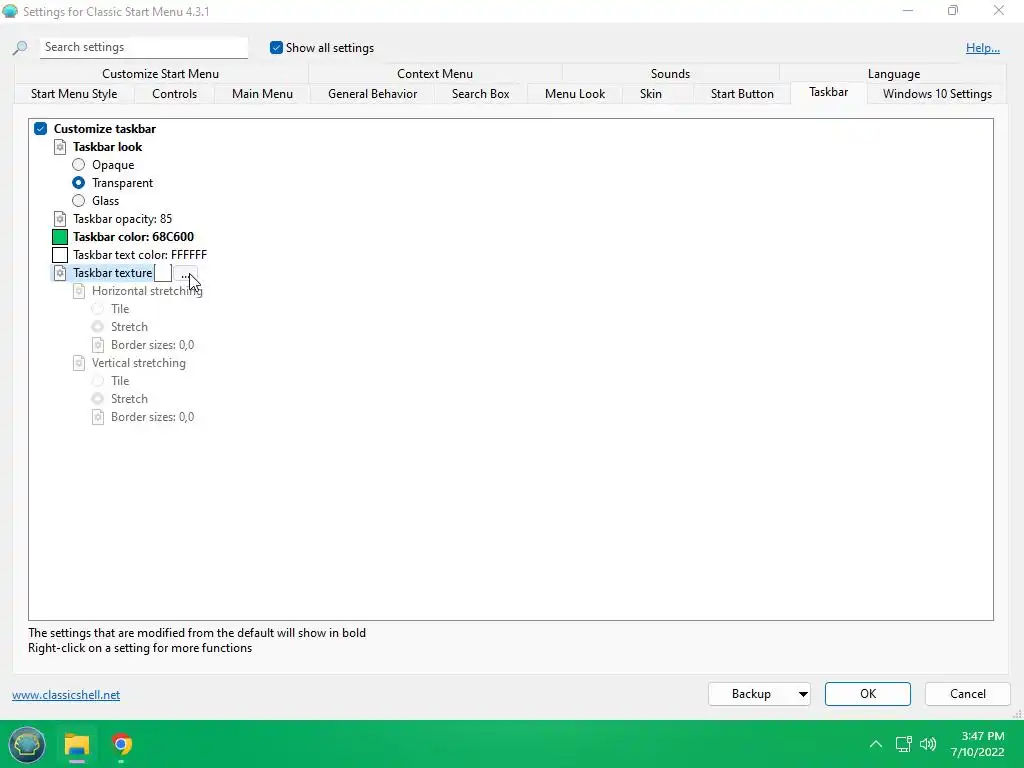1024x768 pixels.
Task: Click the search magnifier icon
Action: (x=20, y=48)
